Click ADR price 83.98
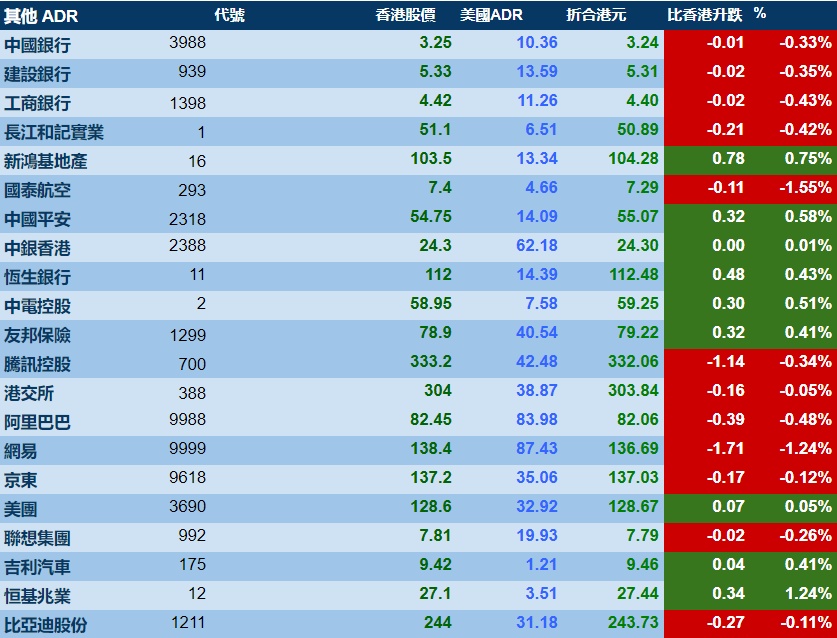Image resolution: width=837 pixels, height=638 pixels. pyautogui.click(x=537, y=419)
